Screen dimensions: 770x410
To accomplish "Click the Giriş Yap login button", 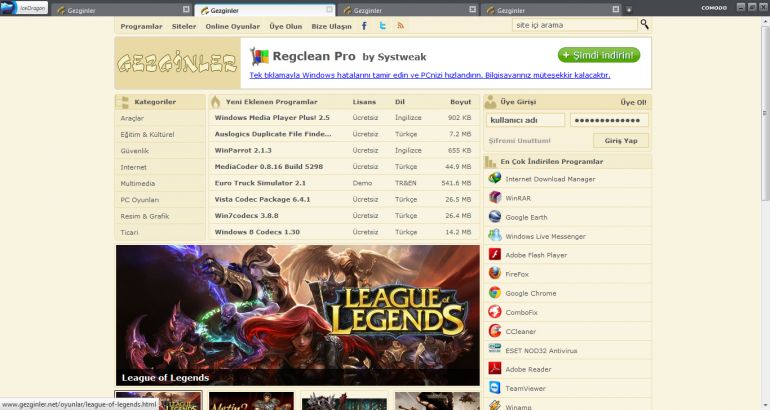I will tap(621, 140).
